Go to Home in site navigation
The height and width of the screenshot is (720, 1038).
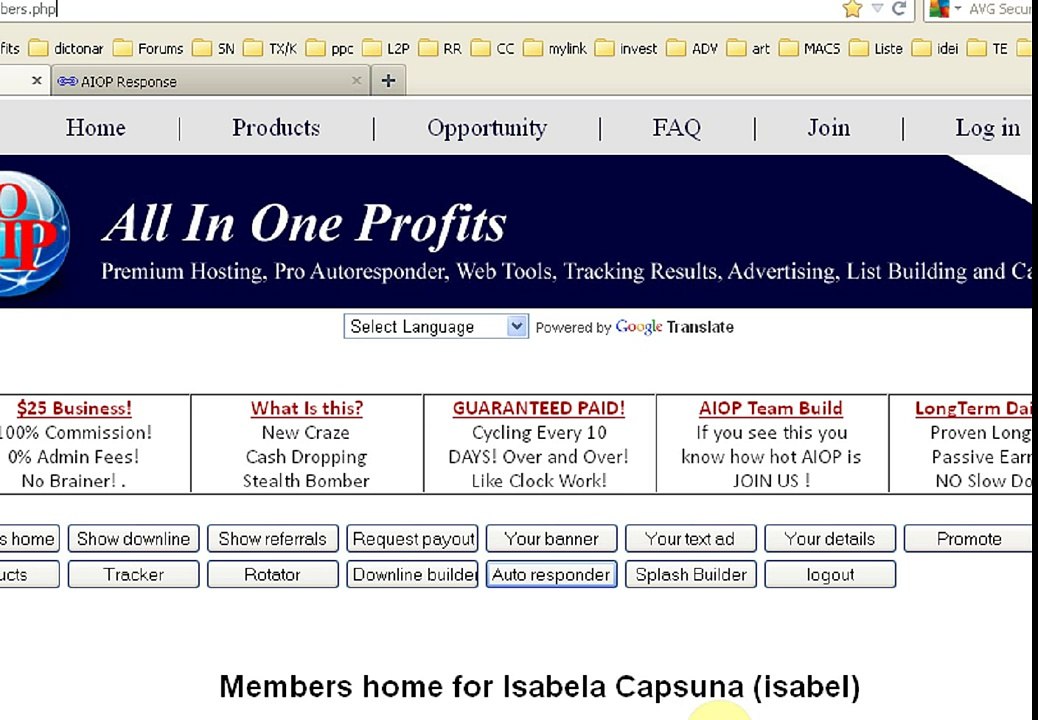[x=95, y=128]
